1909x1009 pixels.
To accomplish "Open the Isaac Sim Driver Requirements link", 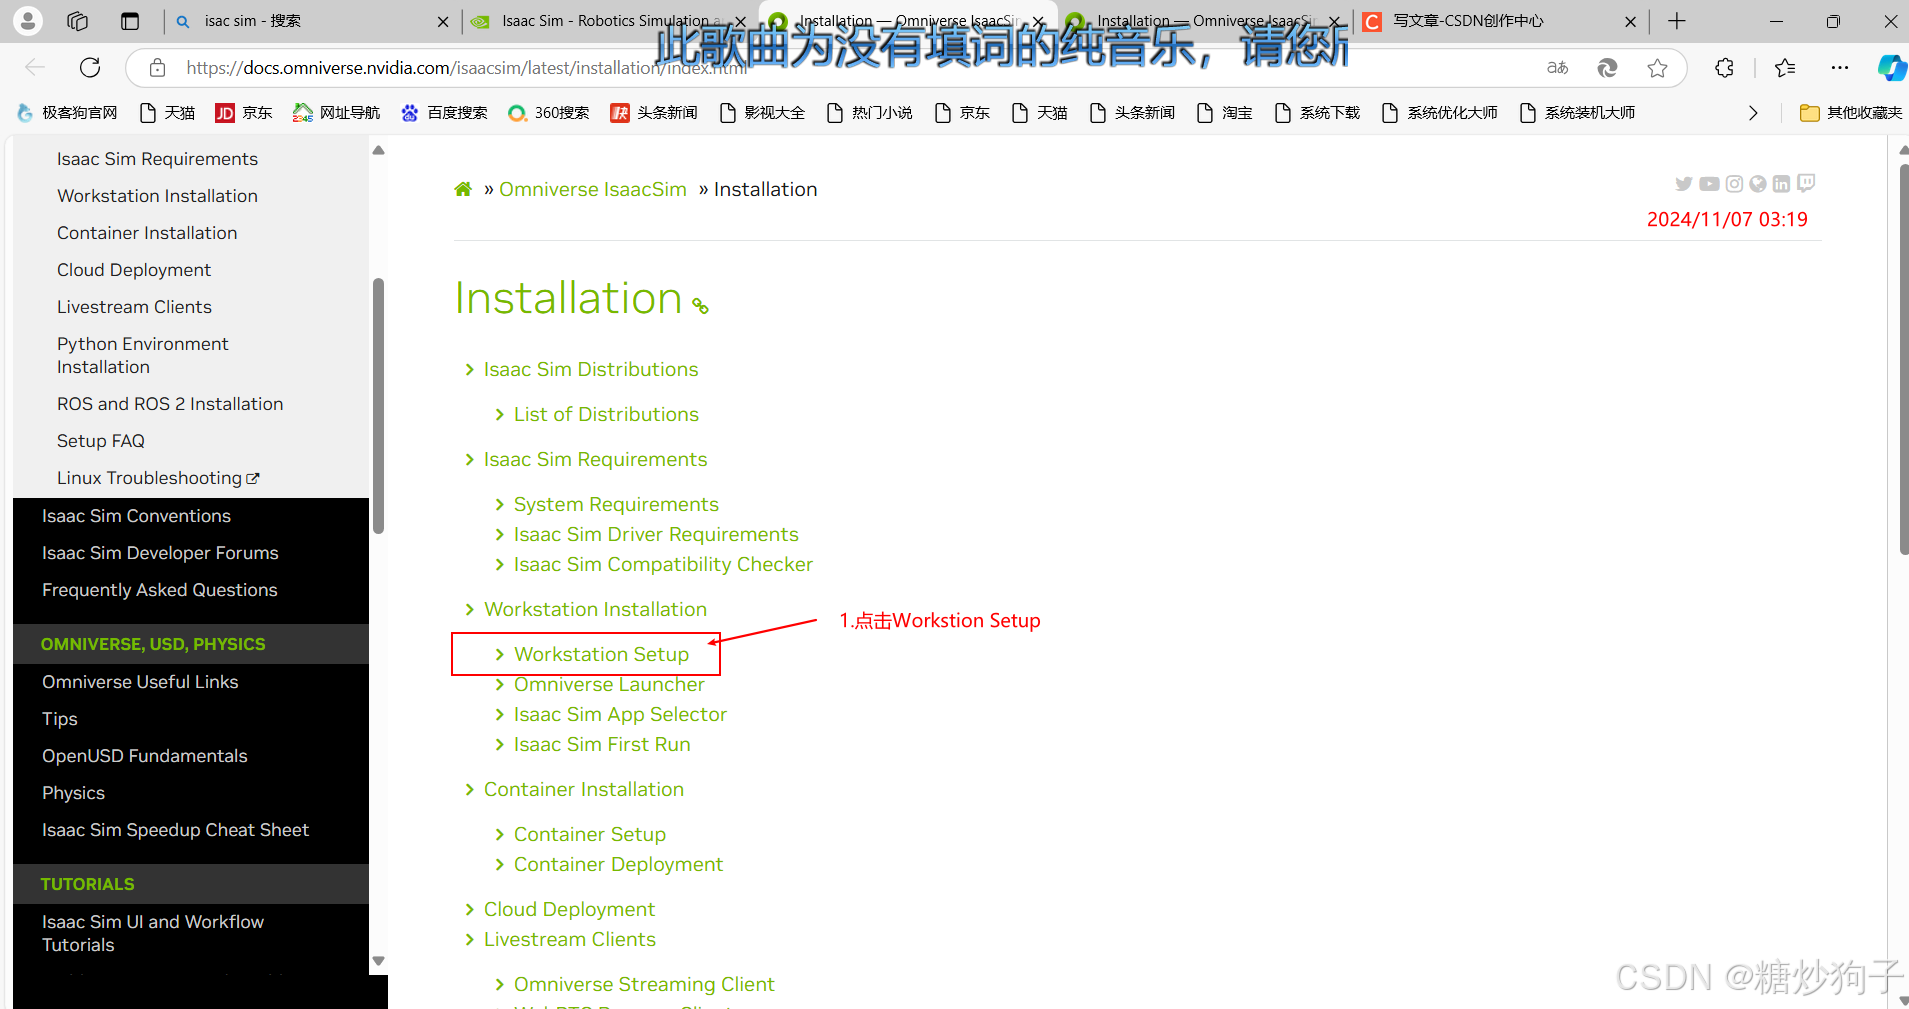I will point(656,534).
